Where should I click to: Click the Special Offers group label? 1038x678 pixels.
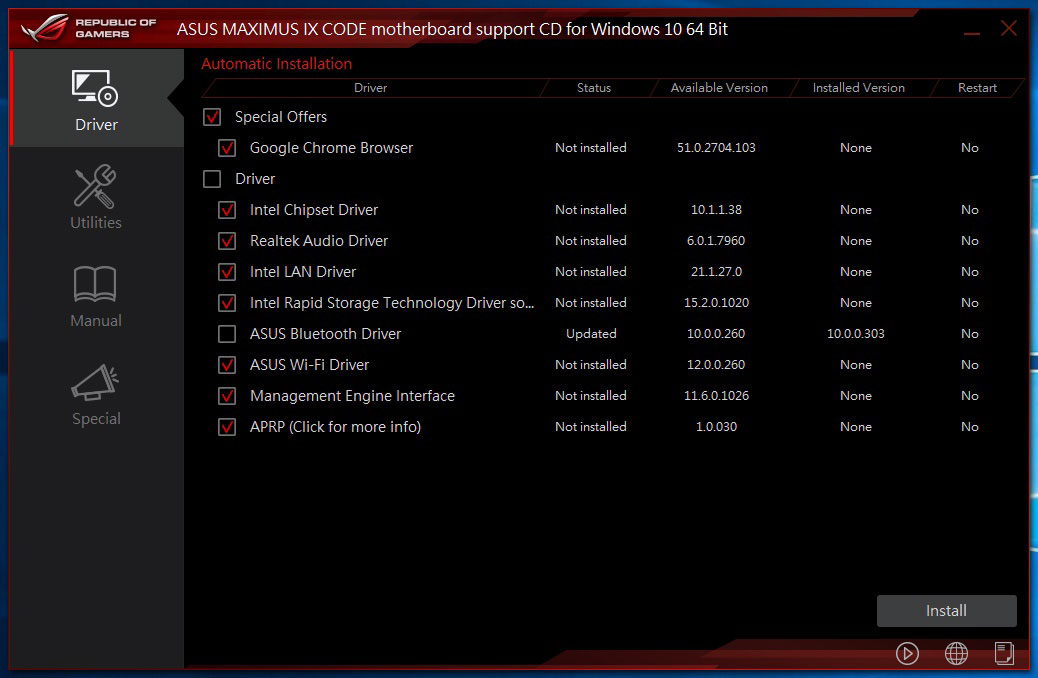coord(281,117)
